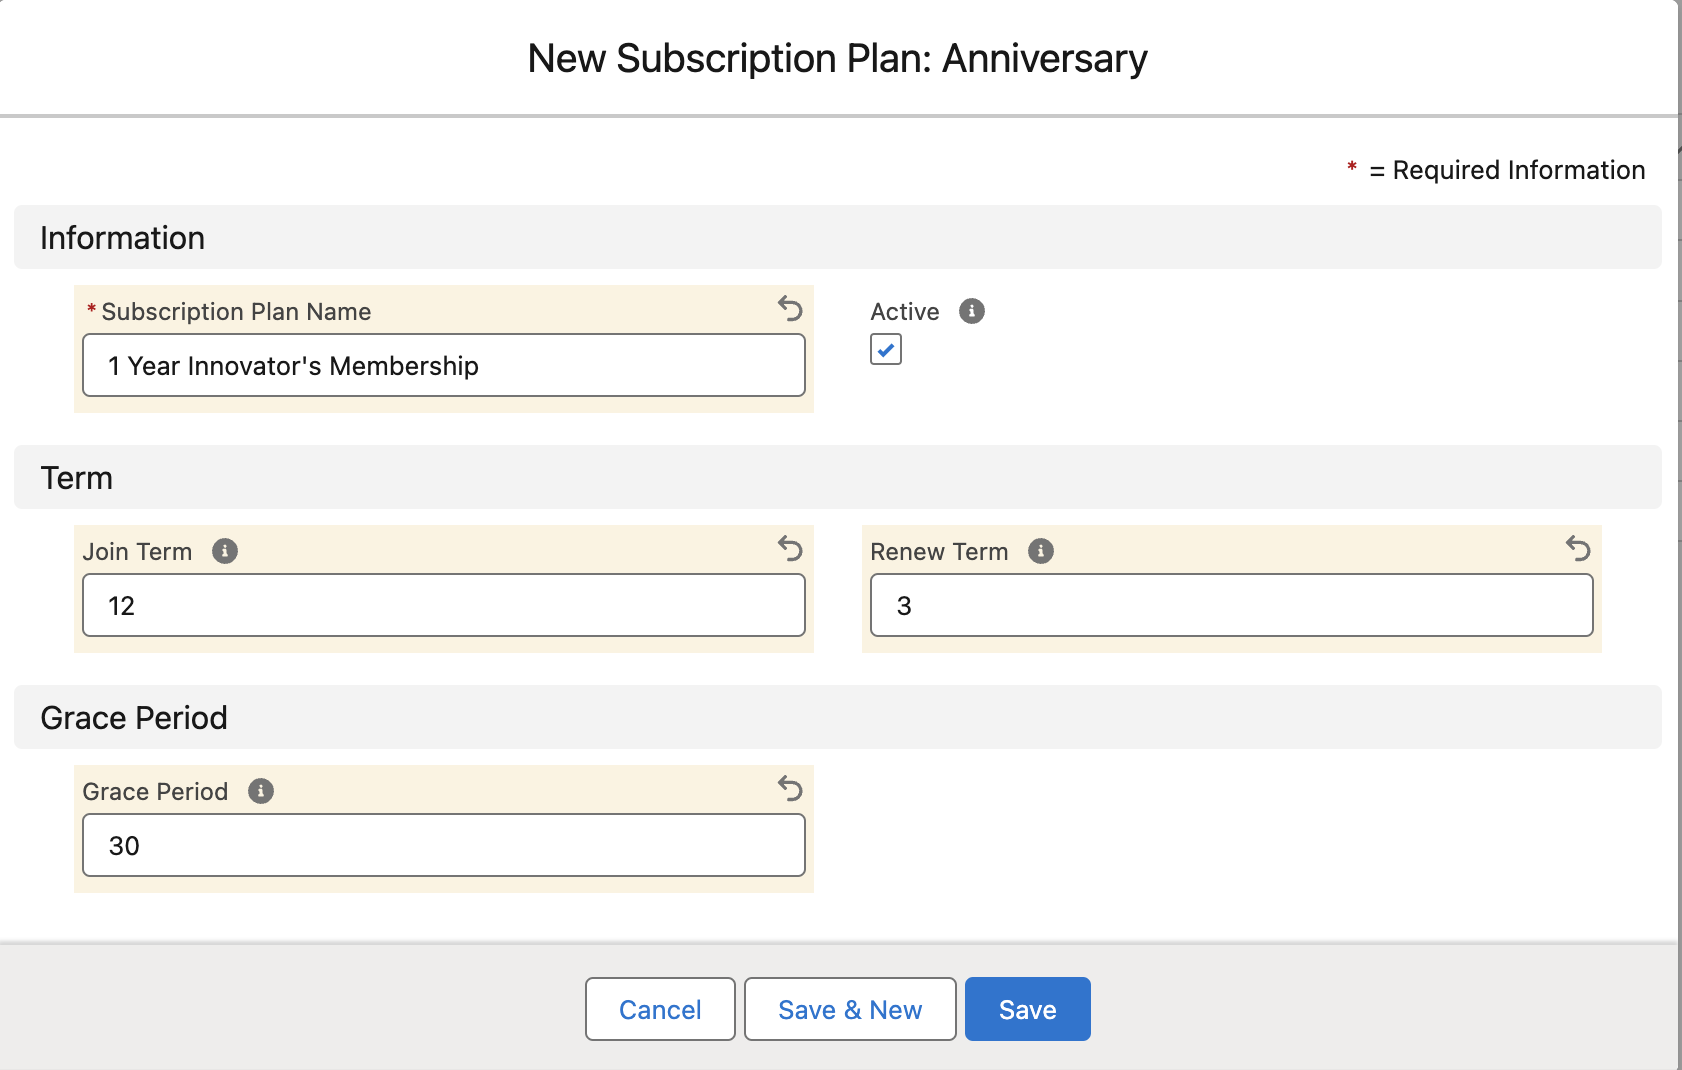Cancel the new subscription plan
This screenshot has height=1070, width=1682.
pos(660,1009)
